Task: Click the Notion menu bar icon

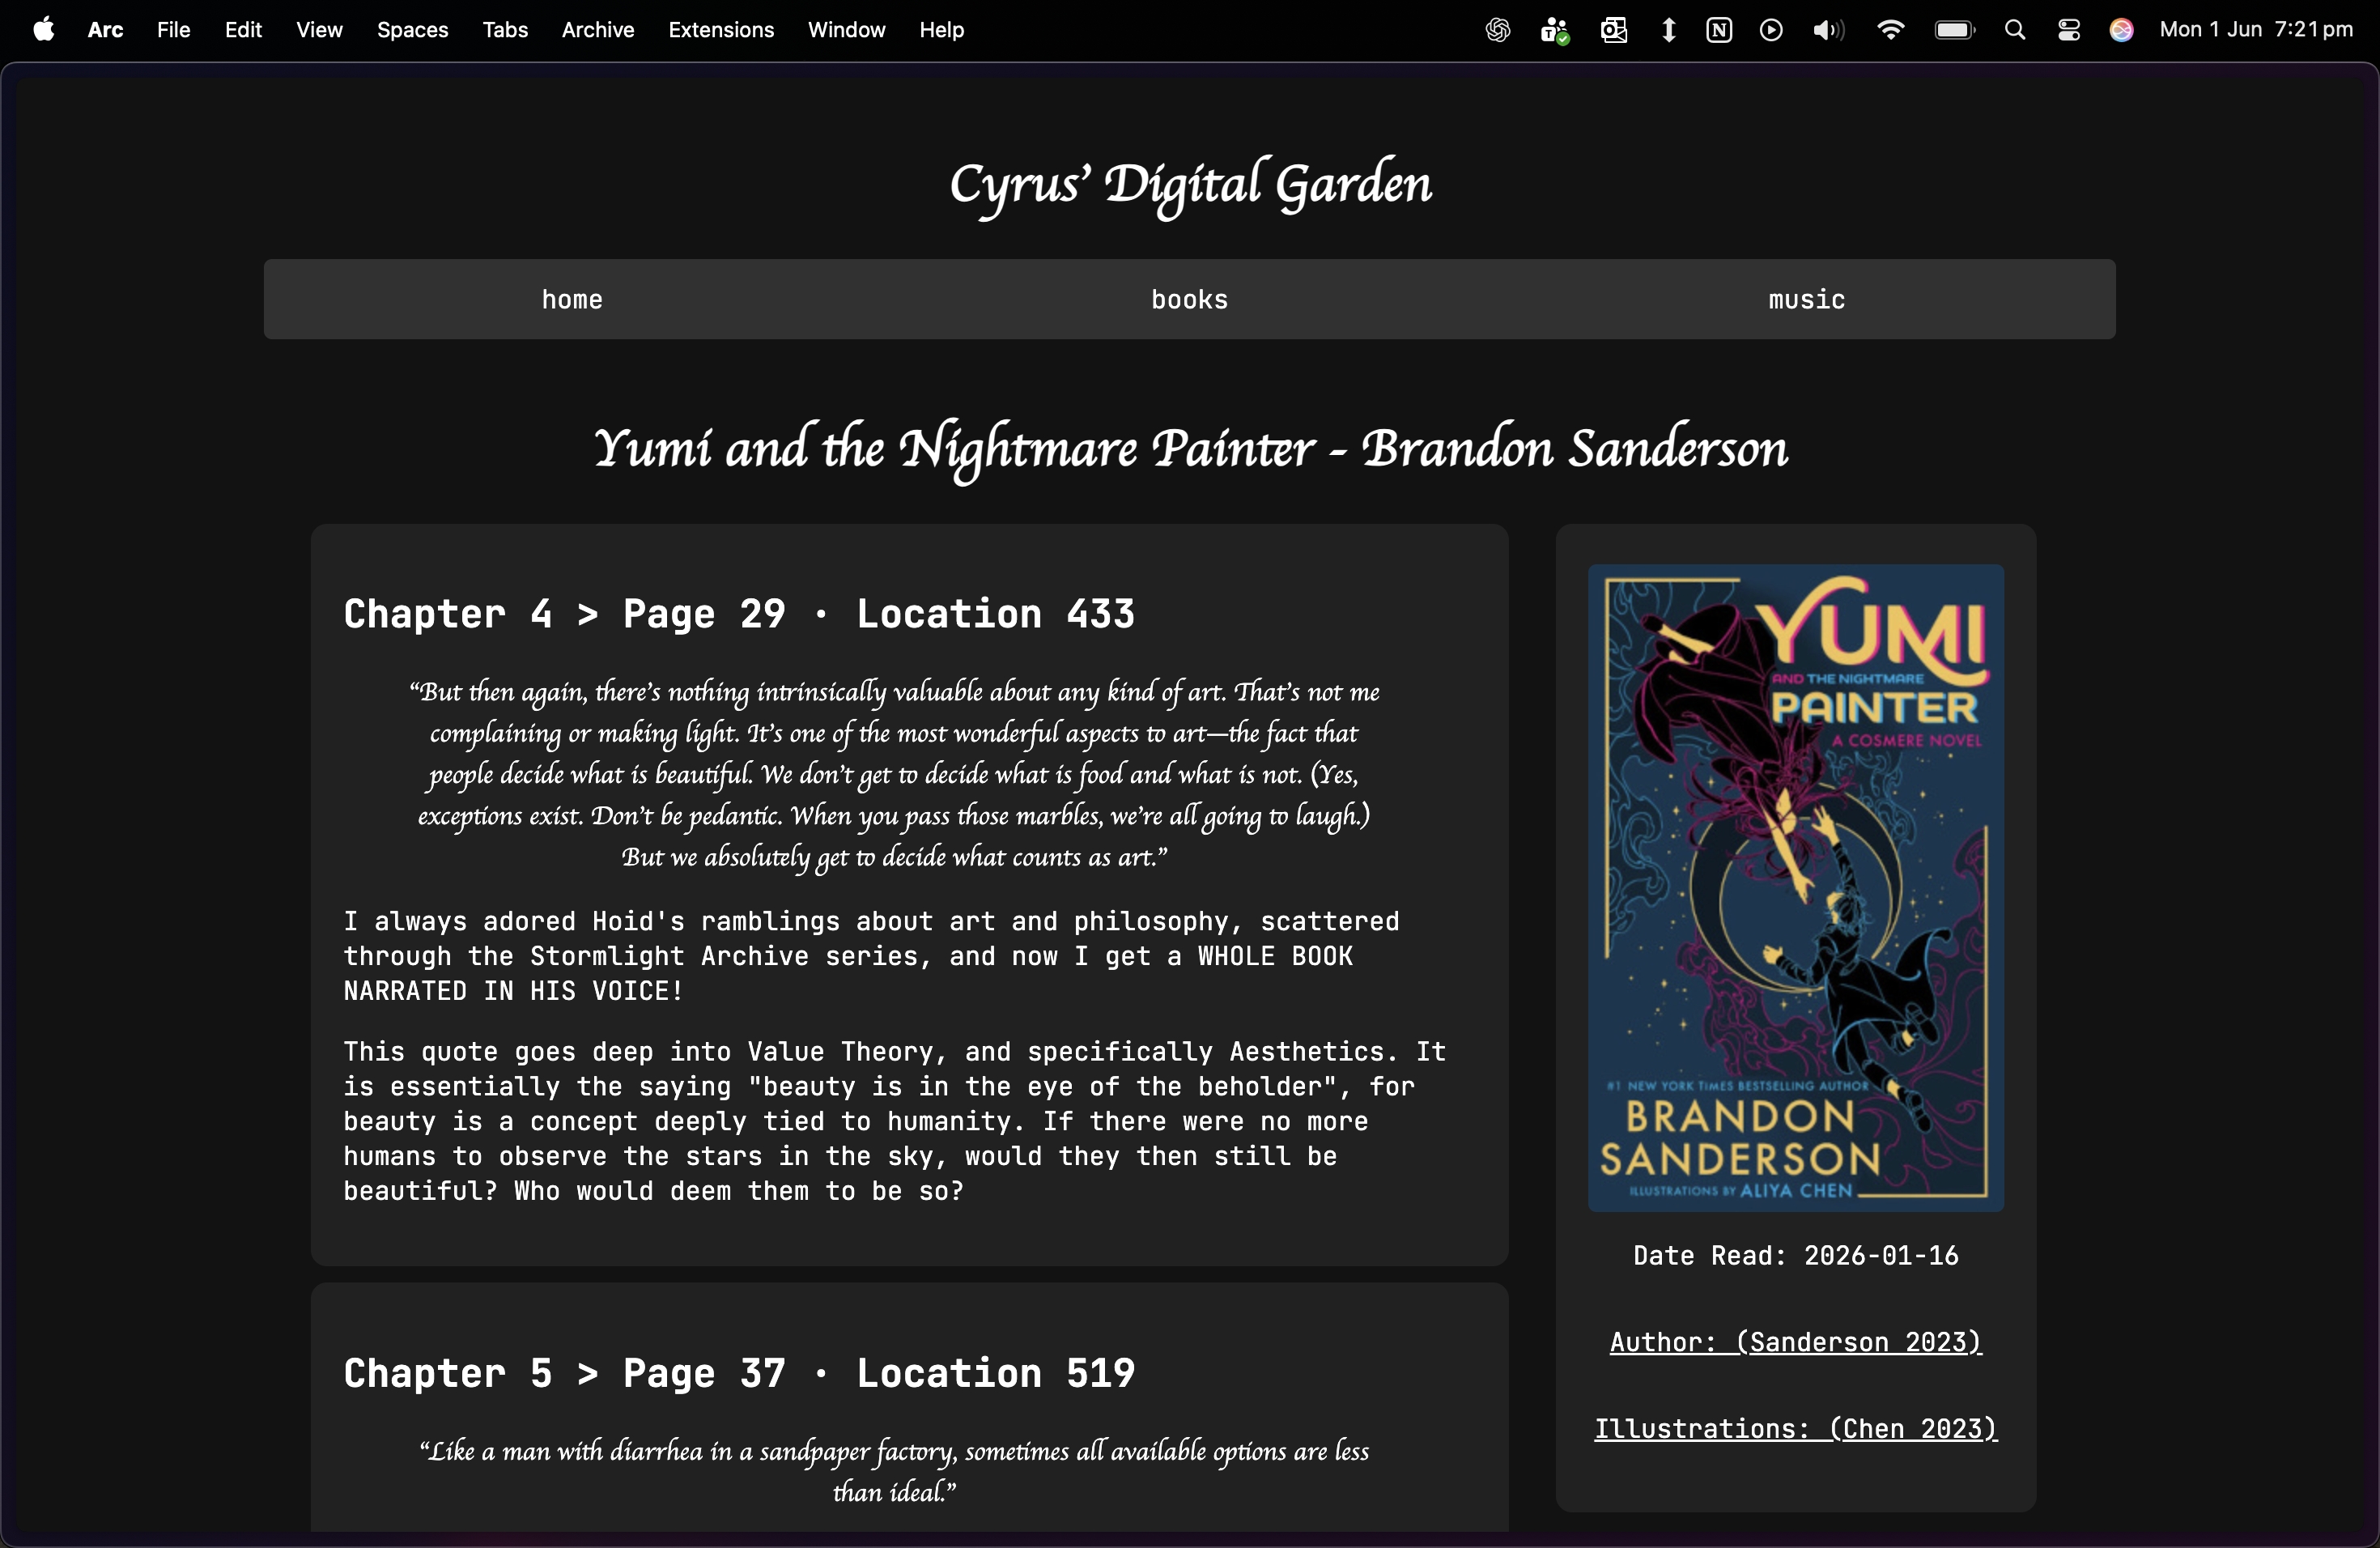Action: tap(1719, 30)
